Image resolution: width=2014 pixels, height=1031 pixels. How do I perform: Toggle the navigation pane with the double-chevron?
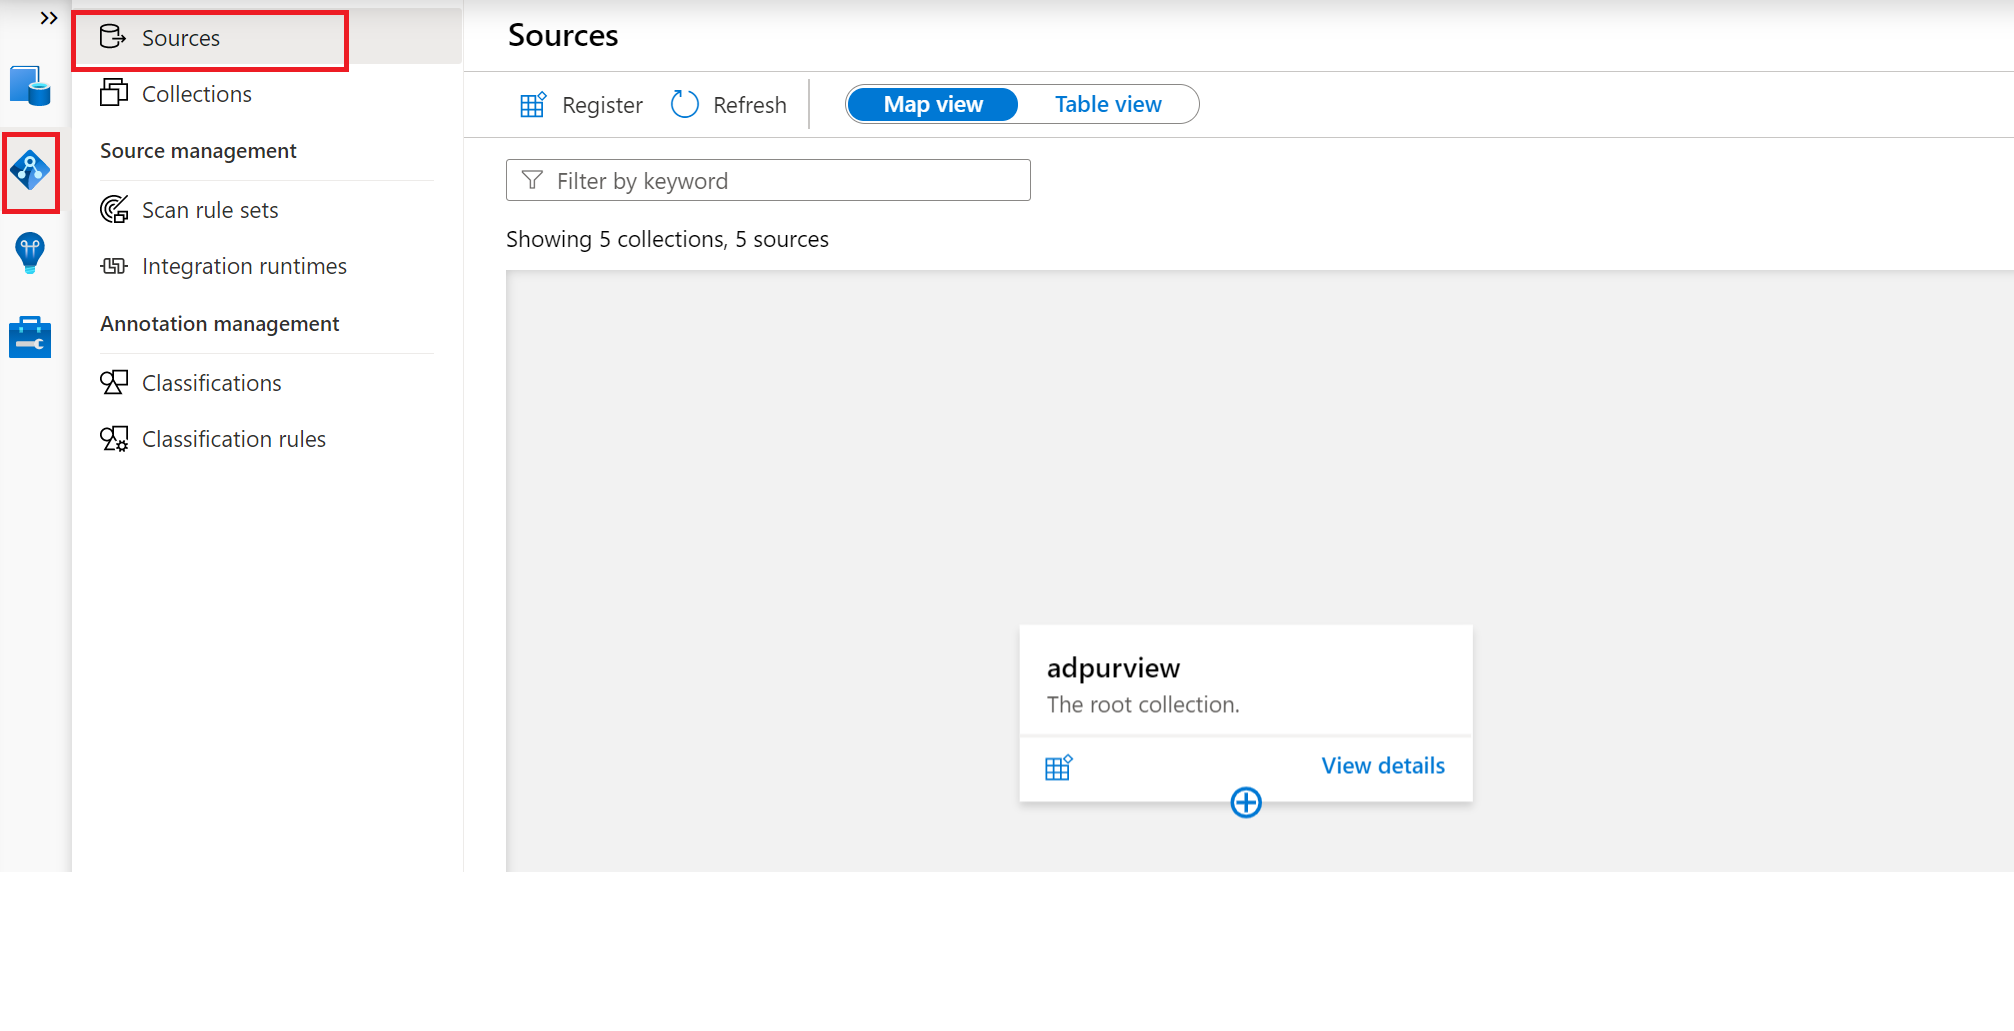47,17
